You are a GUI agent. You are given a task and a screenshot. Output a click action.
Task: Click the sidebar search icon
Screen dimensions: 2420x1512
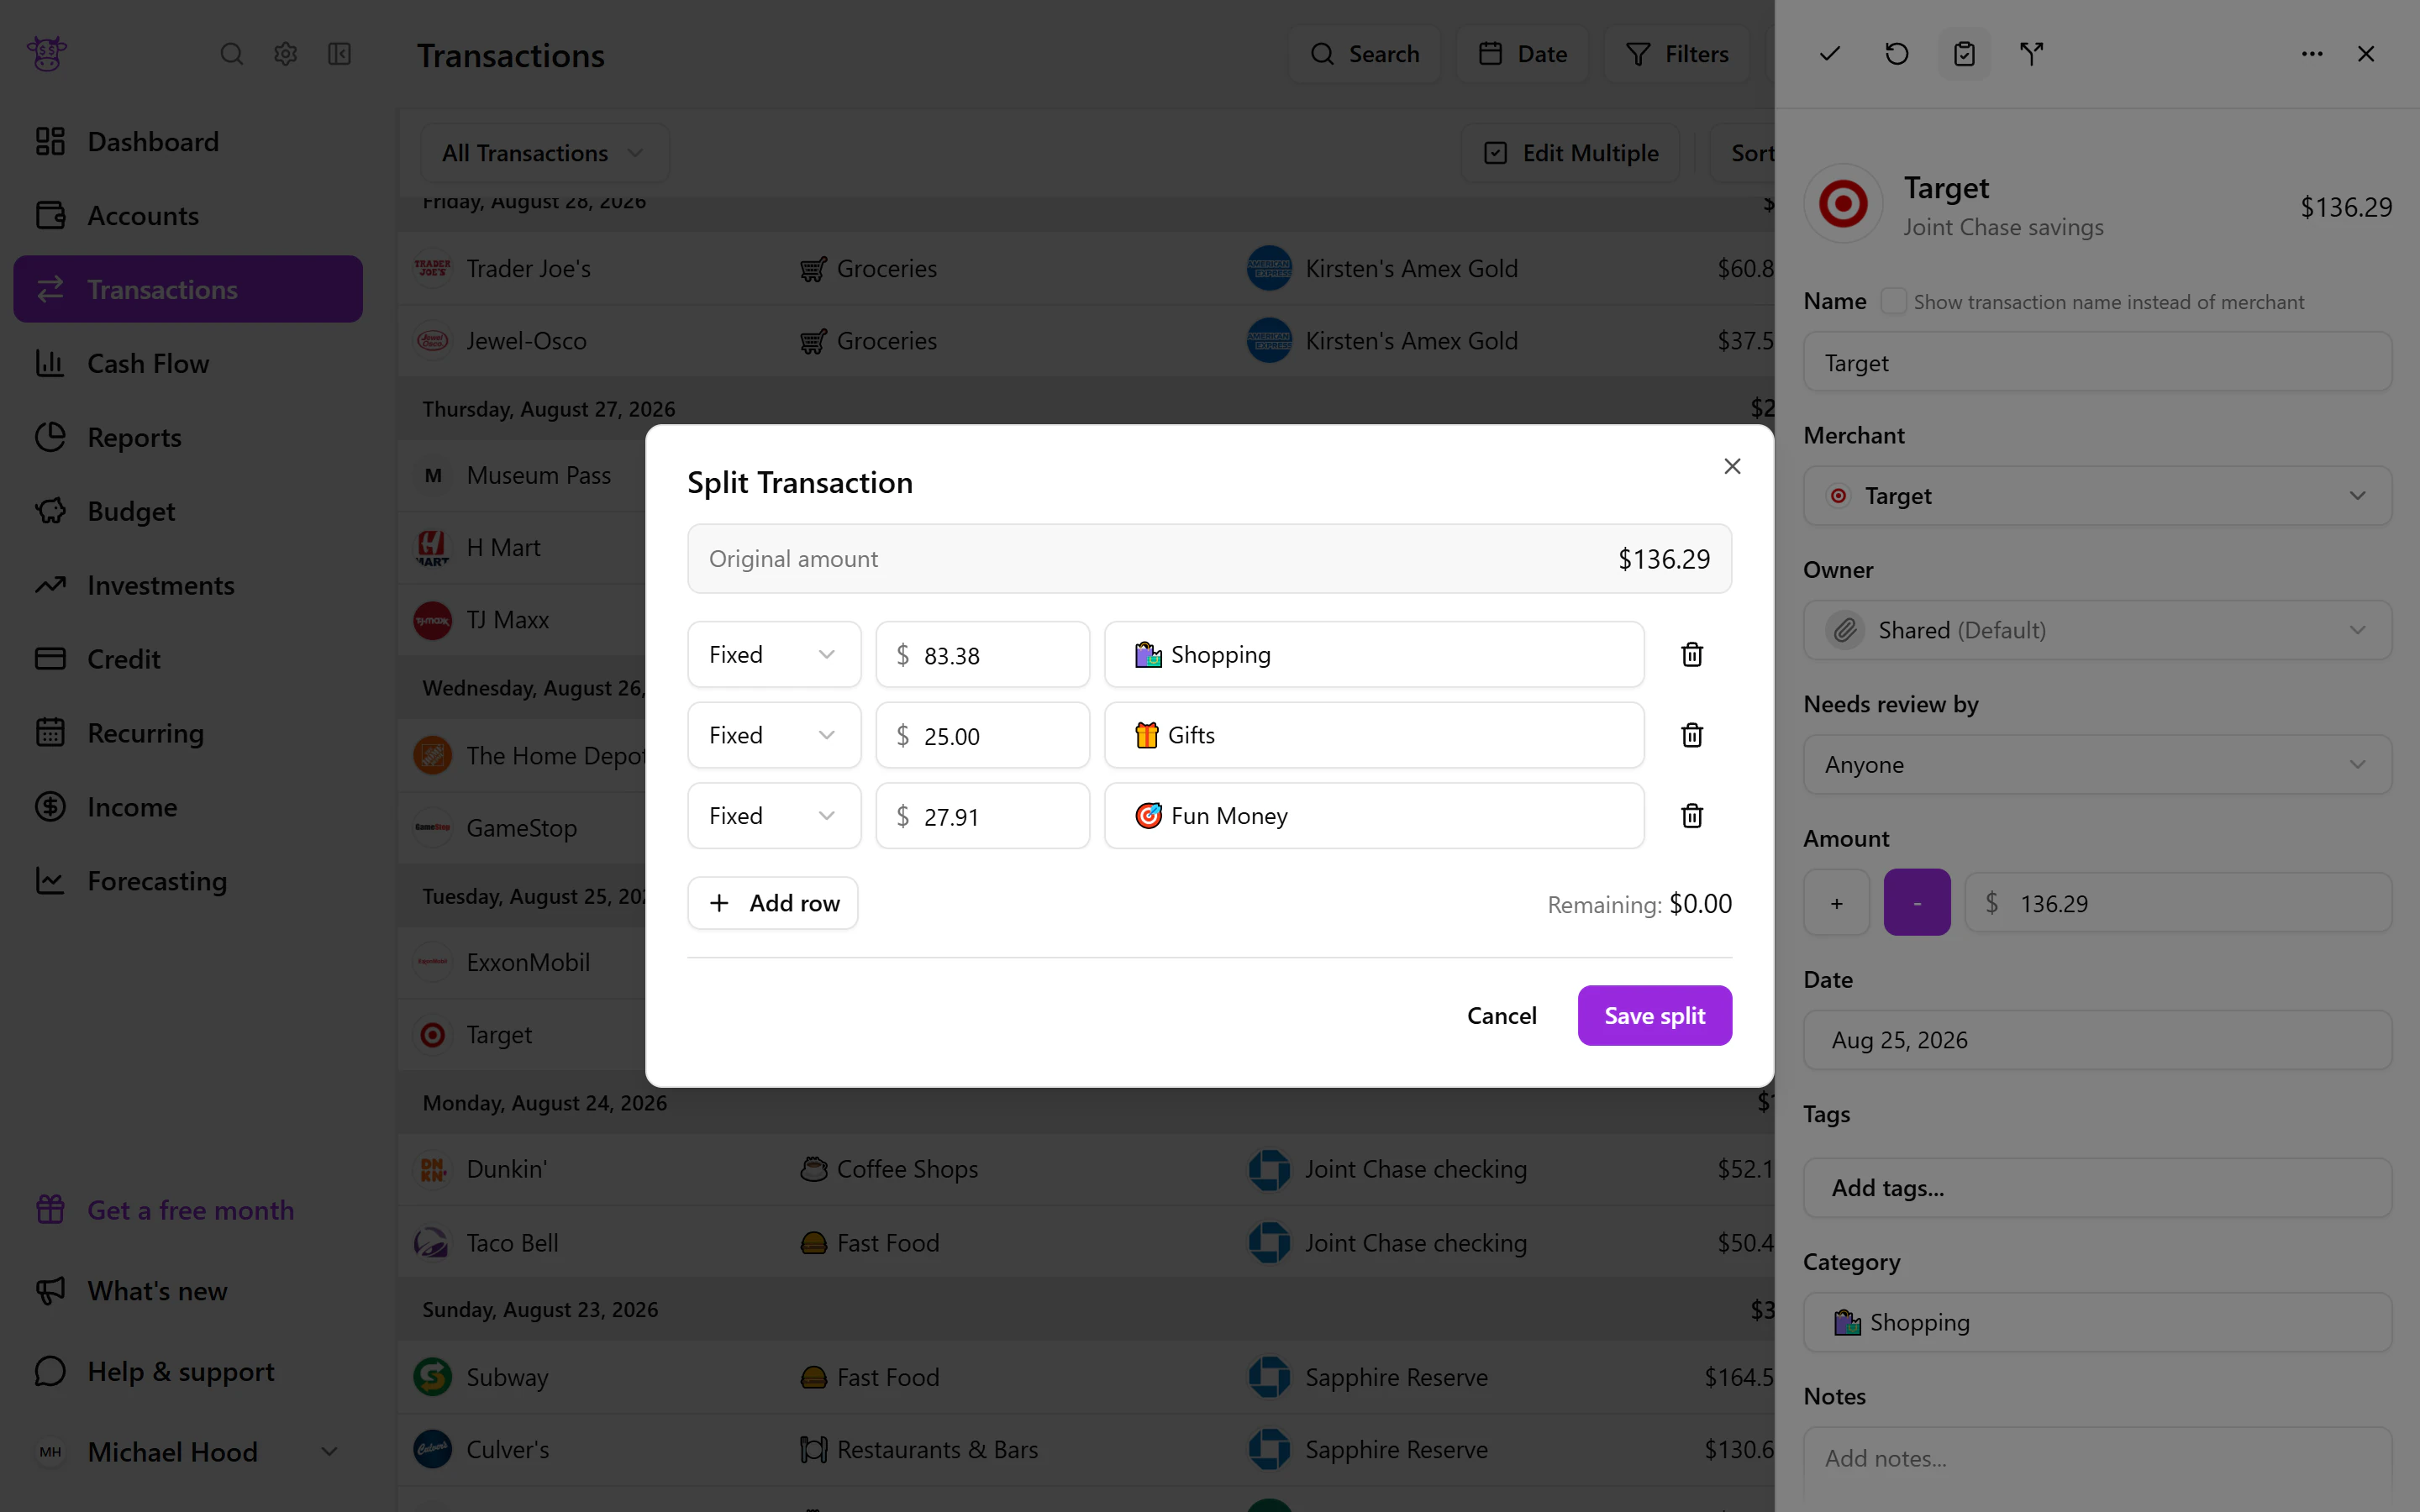(x=231, y=54)
